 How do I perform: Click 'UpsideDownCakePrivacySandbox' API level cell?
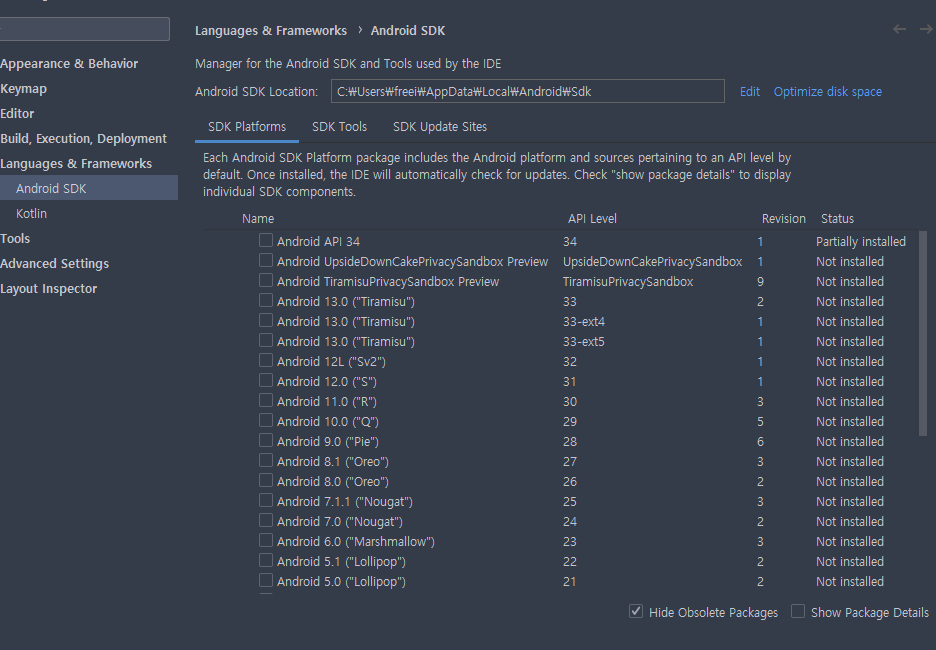652,261
